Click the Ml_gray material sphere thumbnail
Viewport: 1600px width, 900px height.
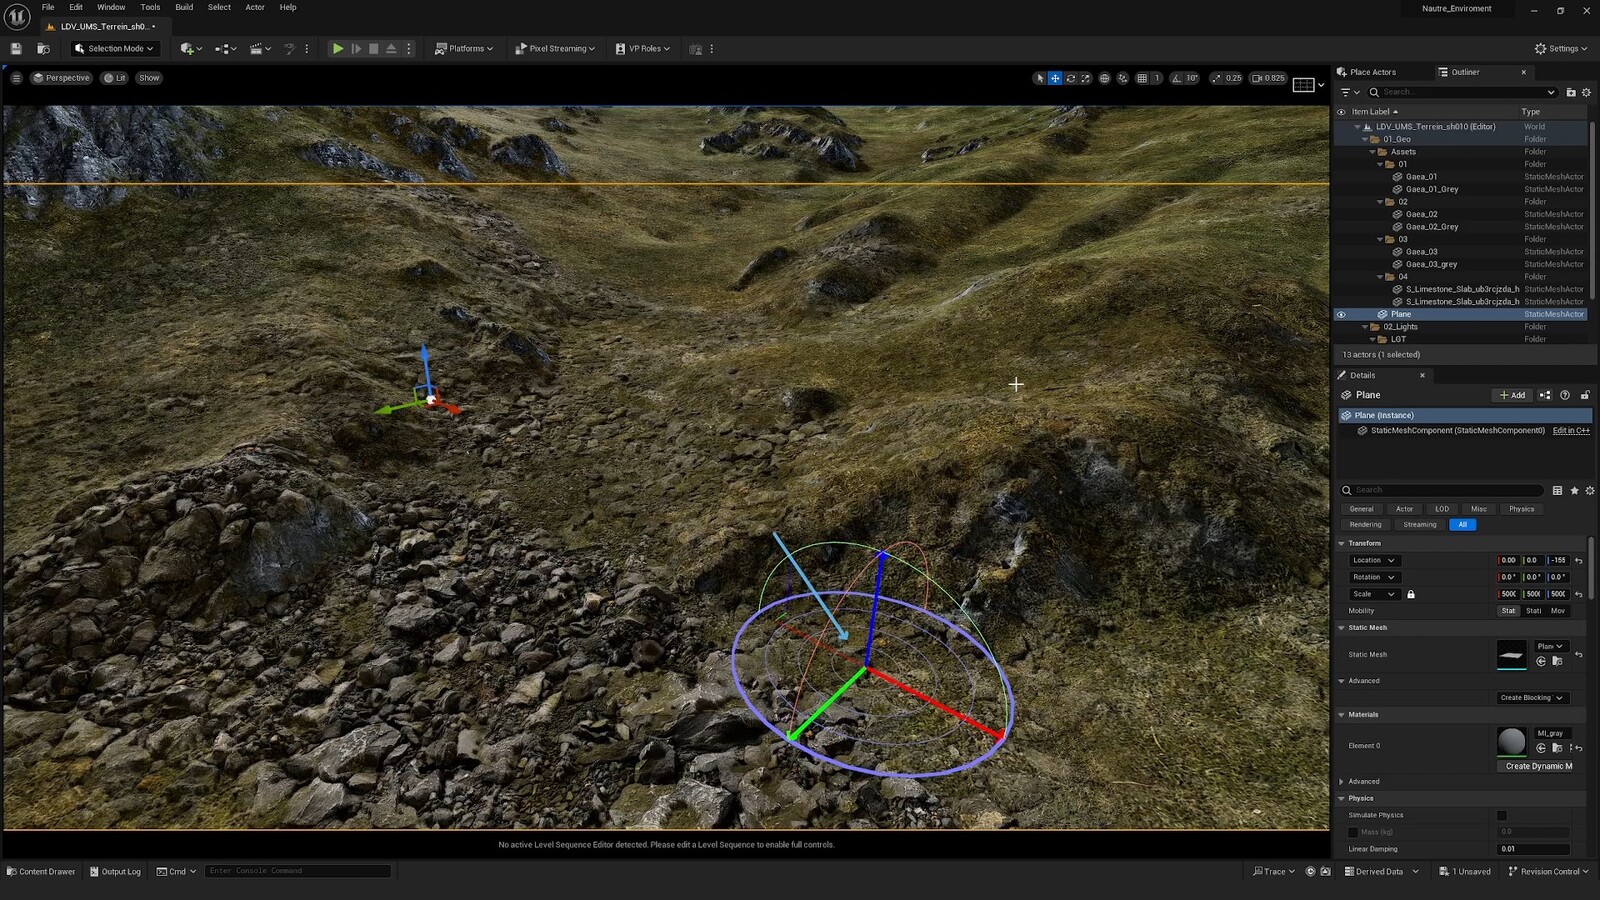point(1511,741)
